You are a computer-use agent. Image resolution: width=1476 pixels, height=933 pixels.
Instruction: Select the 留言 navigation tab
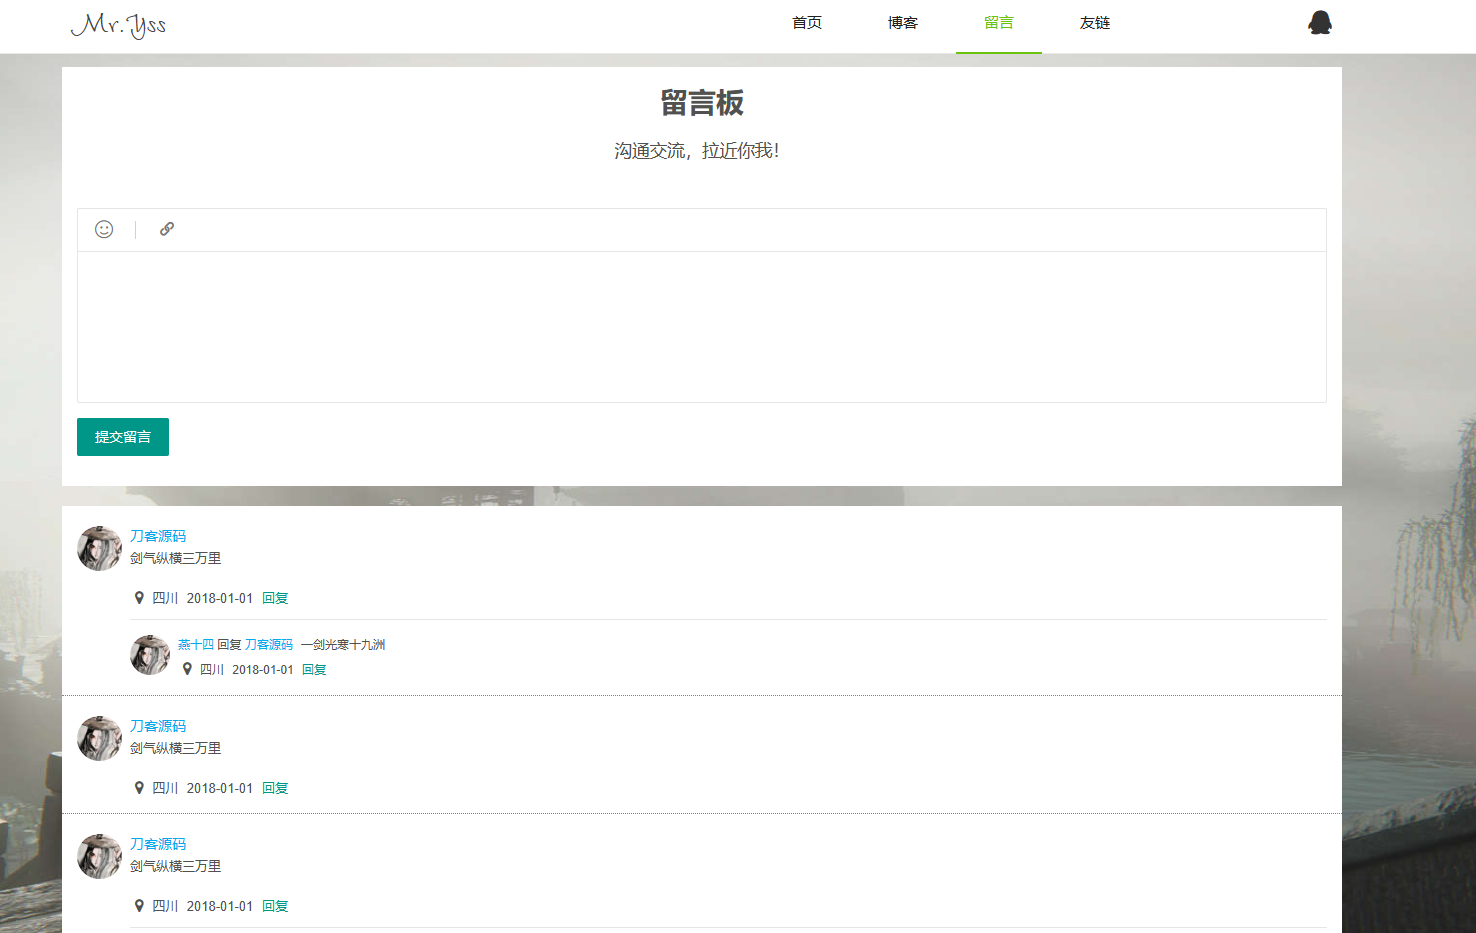(999, 23)
